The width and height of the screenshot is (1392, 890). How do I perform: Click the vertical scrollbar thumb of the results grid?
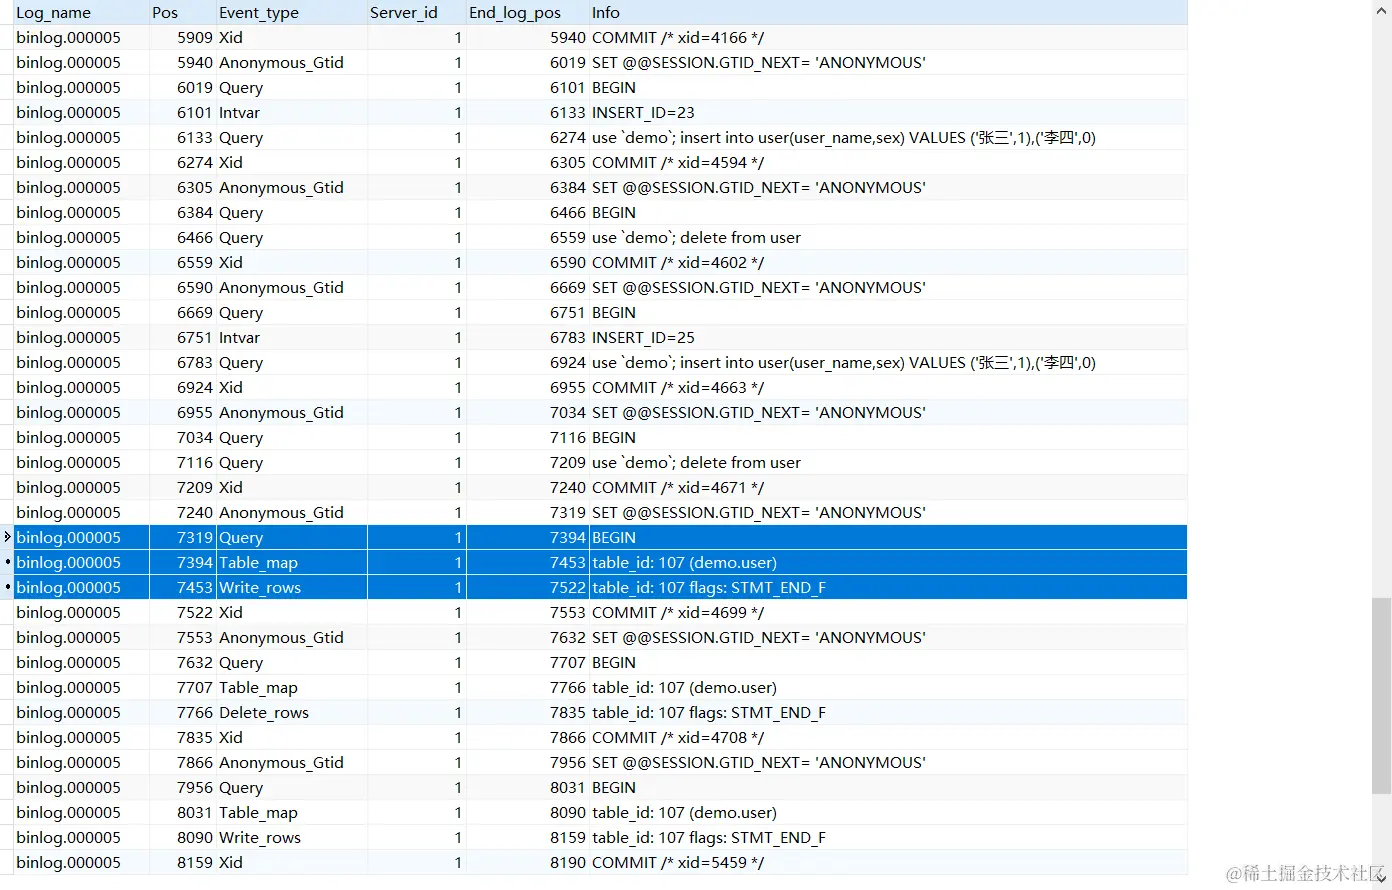[1381, 695]
